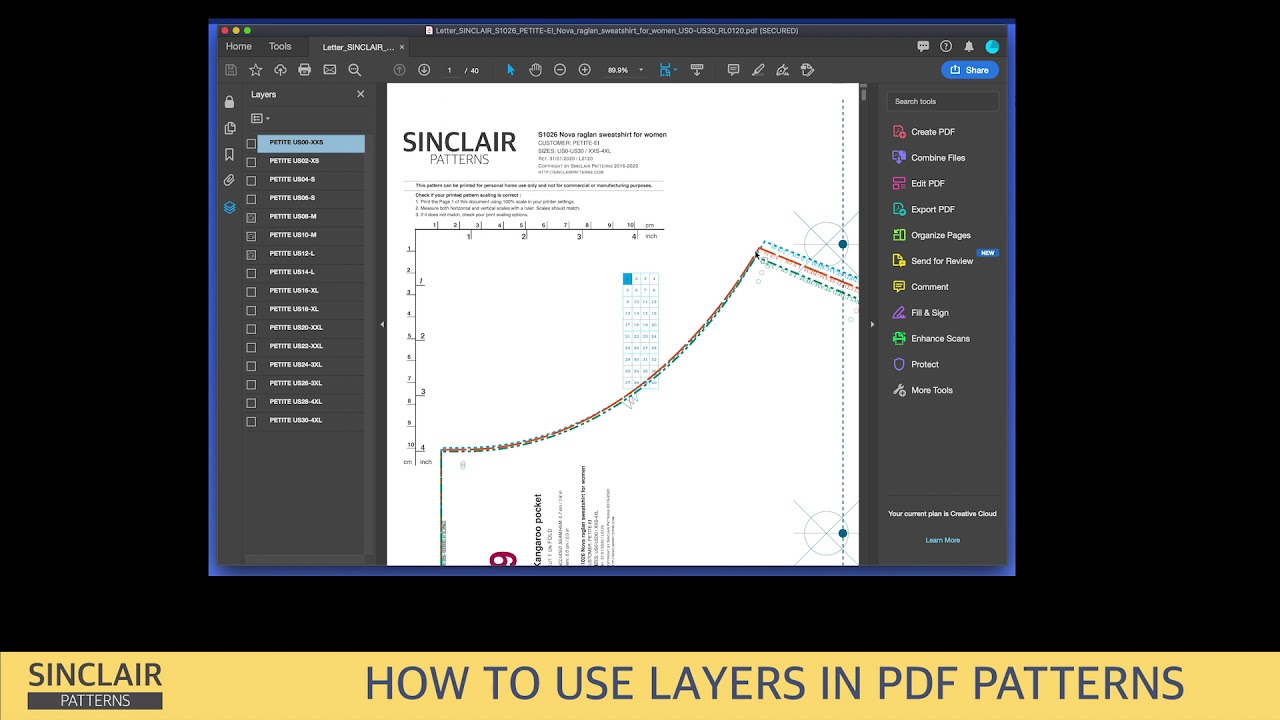Click the current page number field
This screenshot has width=1280, height=720.
pyautogui.click(x=449, y=70)
